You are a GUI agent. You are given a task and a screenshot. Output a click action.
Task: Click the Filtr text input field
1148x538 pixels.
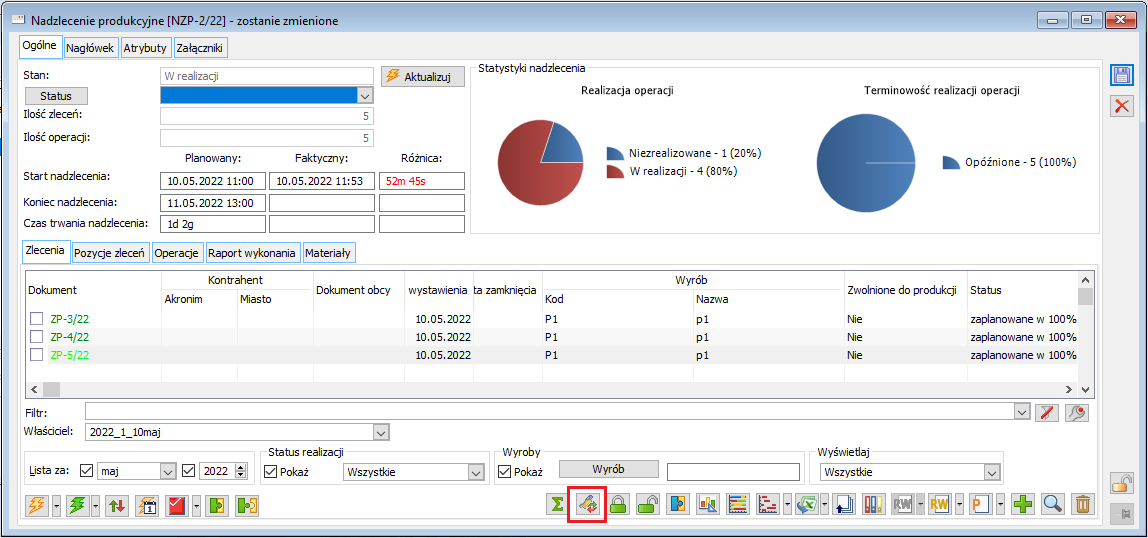[549, 412]
